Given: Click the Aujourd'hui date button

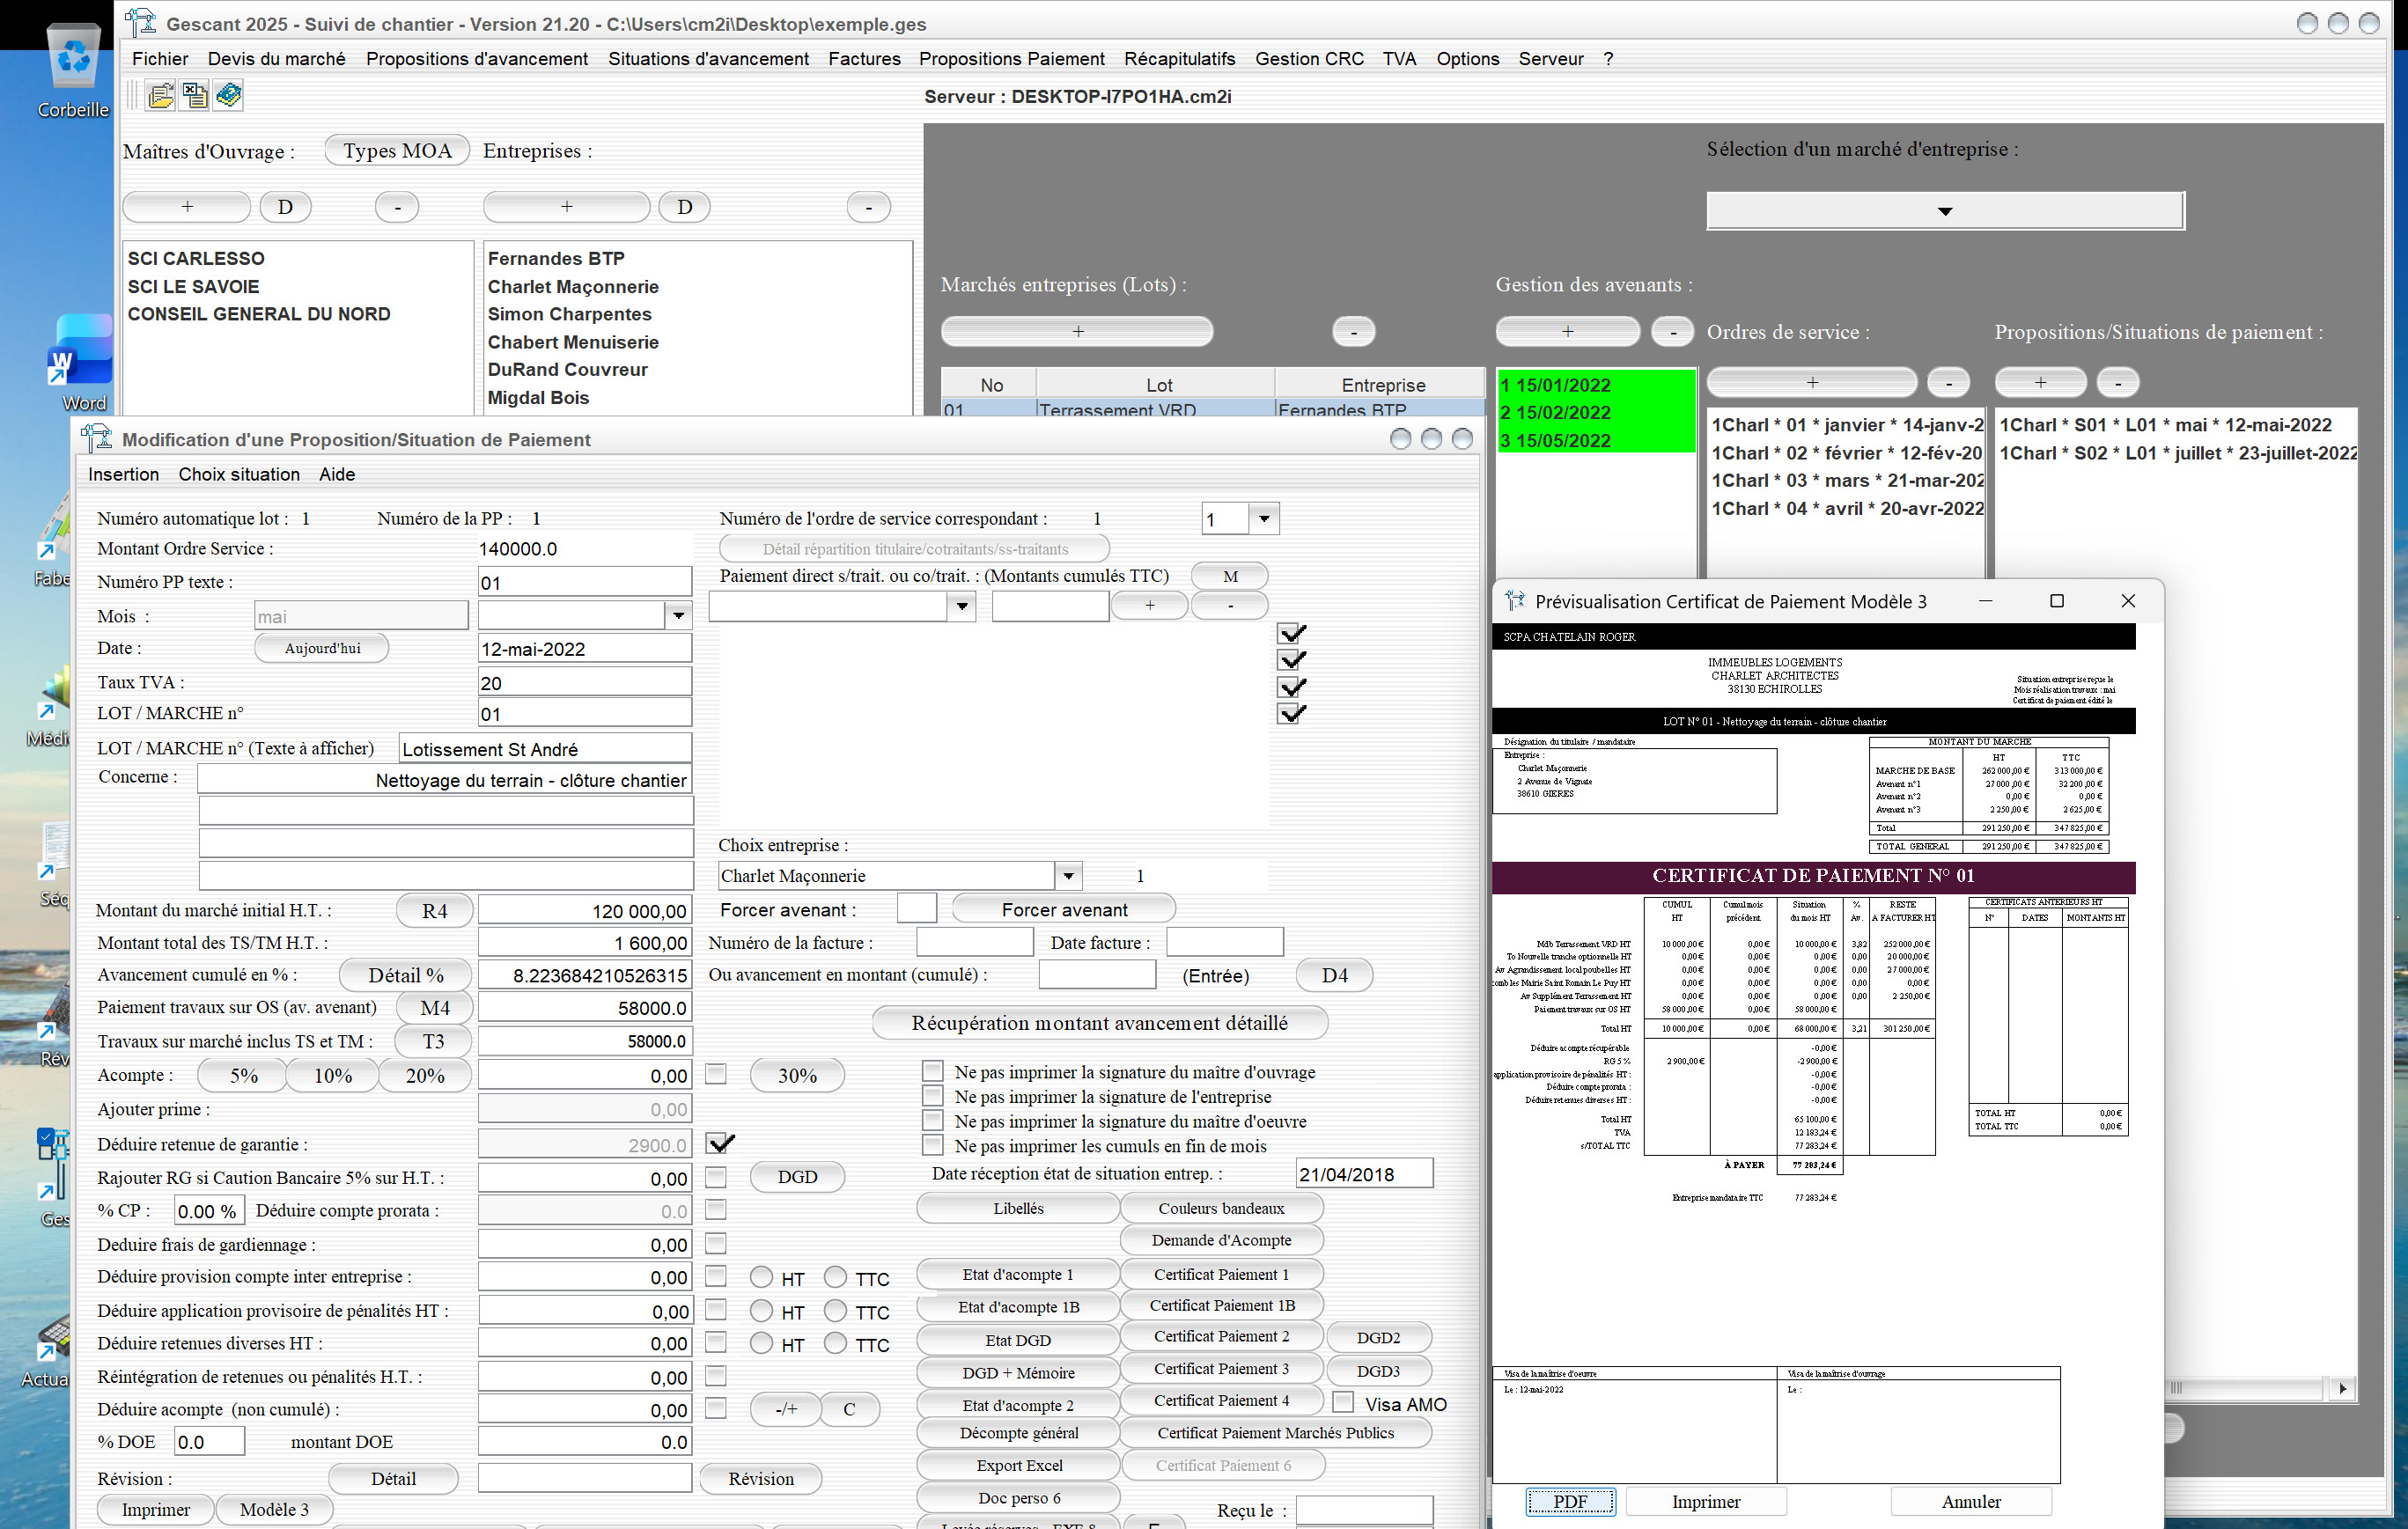Looking at the screenshot, I should (x=322, y=648).
